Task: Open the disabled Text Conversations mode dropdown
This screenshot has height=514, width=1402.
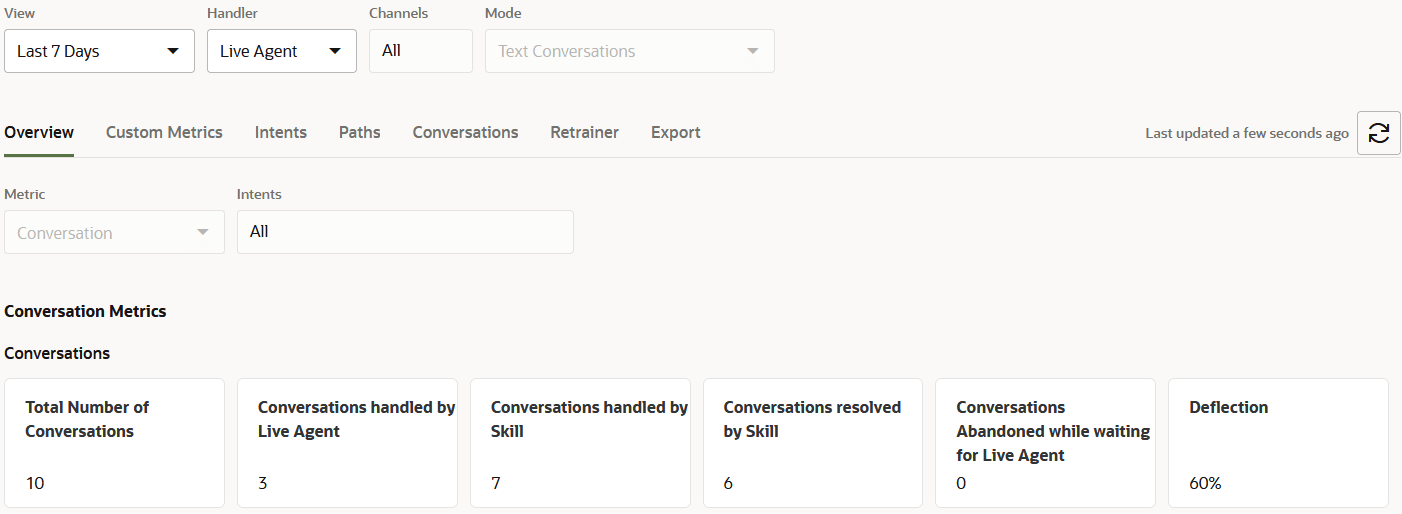Action: pos(629,51)
